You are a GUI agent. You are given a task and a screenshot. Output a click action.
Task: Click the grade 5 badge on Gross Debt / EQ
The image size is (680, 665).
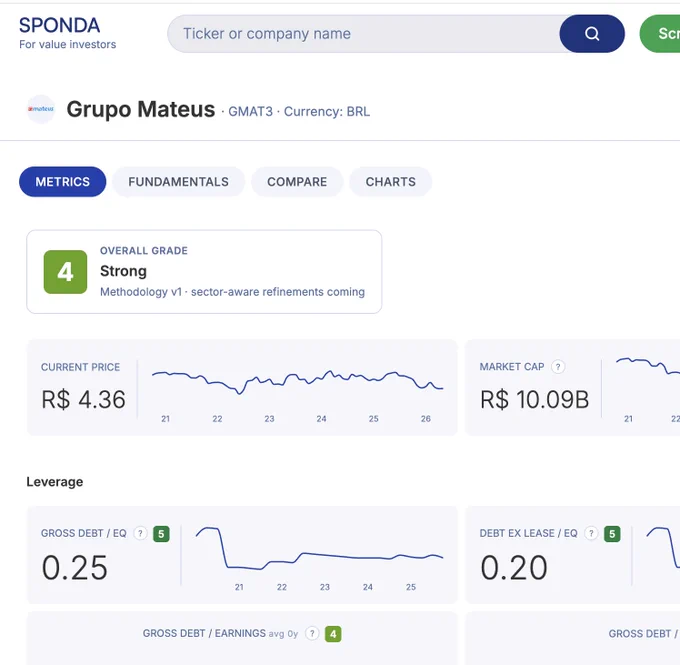161,534
